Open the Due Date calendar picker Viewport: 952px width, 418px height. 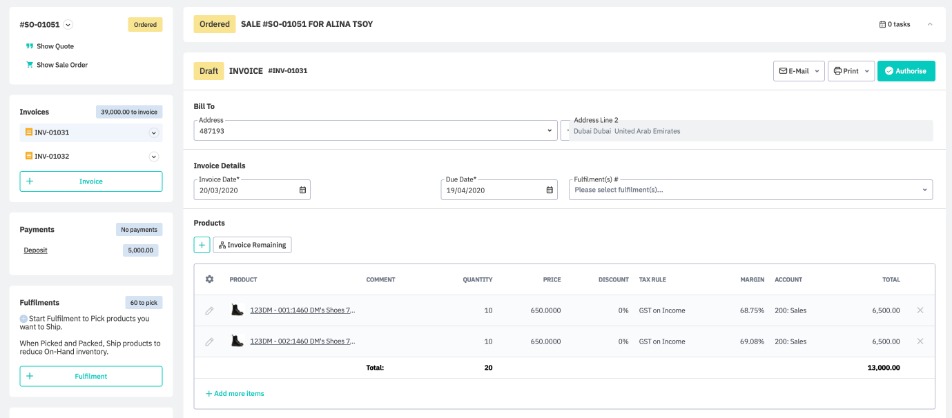point(549,190)
